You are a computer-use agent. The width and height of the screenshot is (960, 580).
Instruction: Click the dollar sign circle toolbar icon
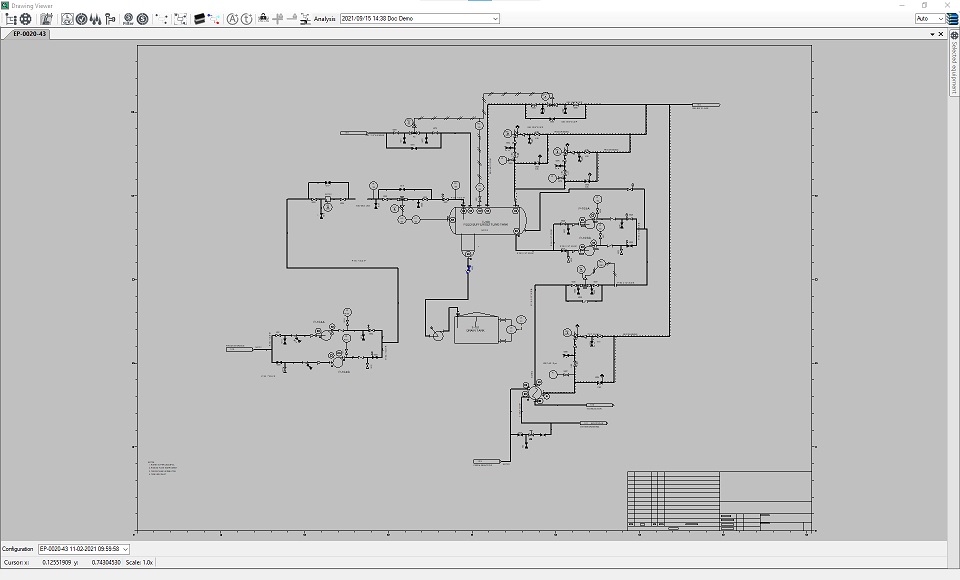point(142,19)
